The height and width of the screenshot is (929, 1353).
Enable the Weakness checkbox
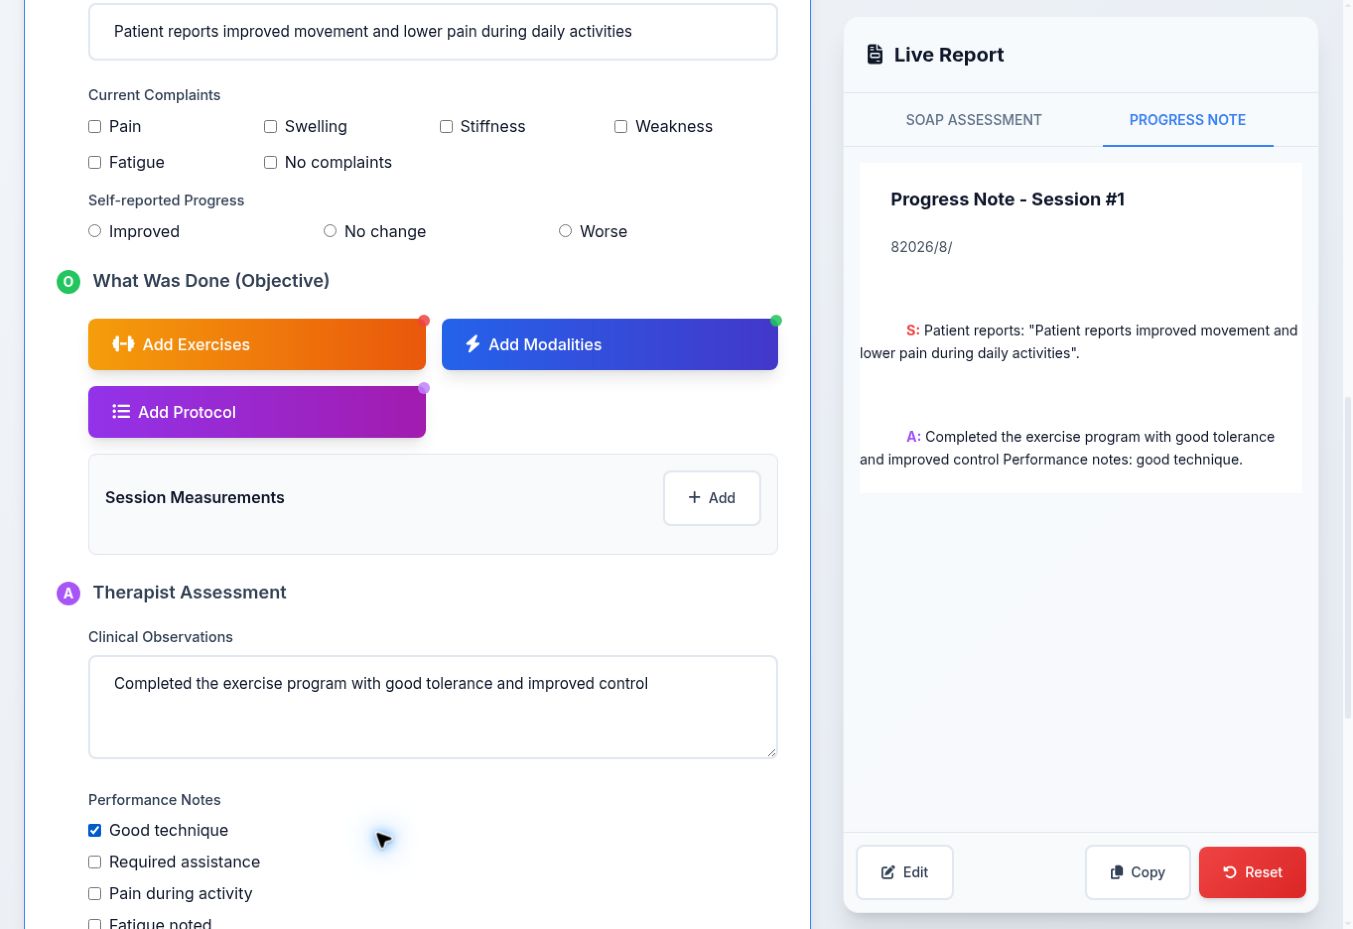tap(621, 127)
